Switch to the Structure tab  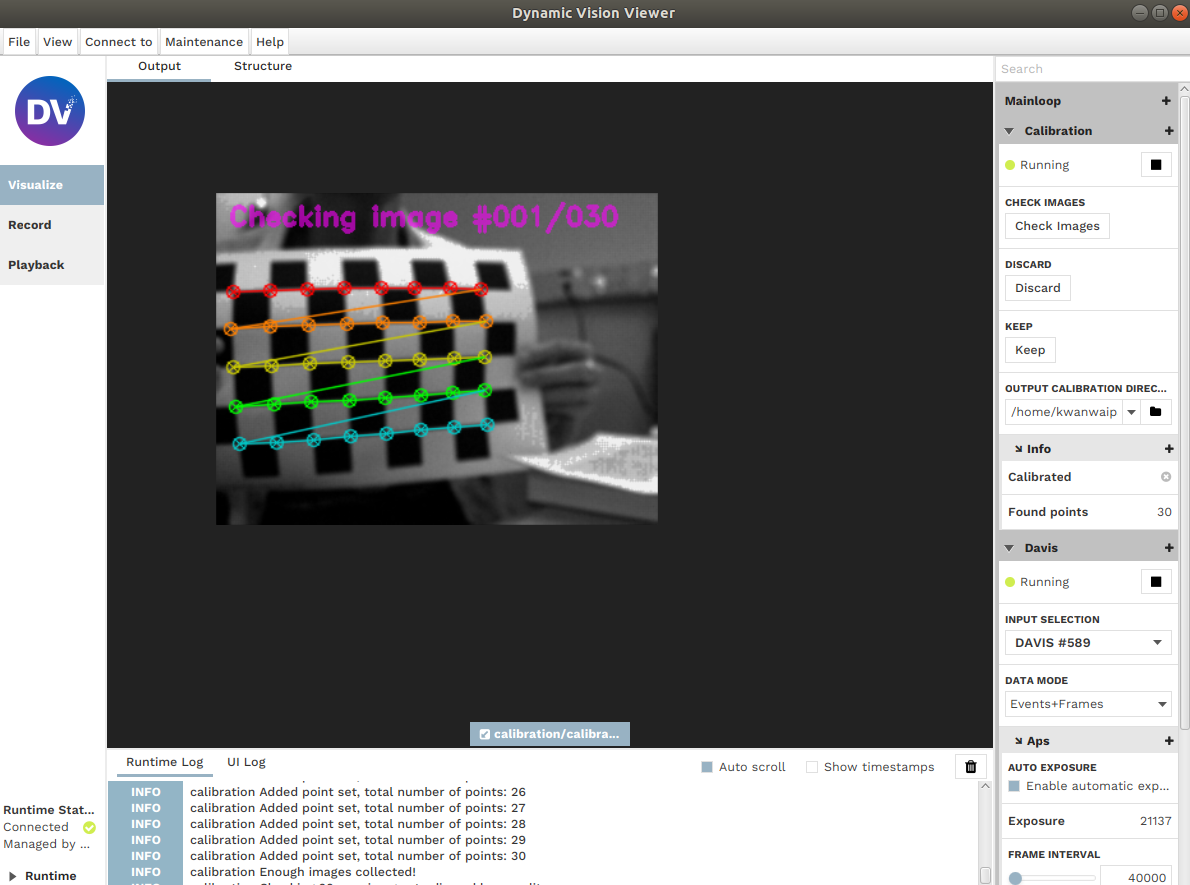[263, 66]
